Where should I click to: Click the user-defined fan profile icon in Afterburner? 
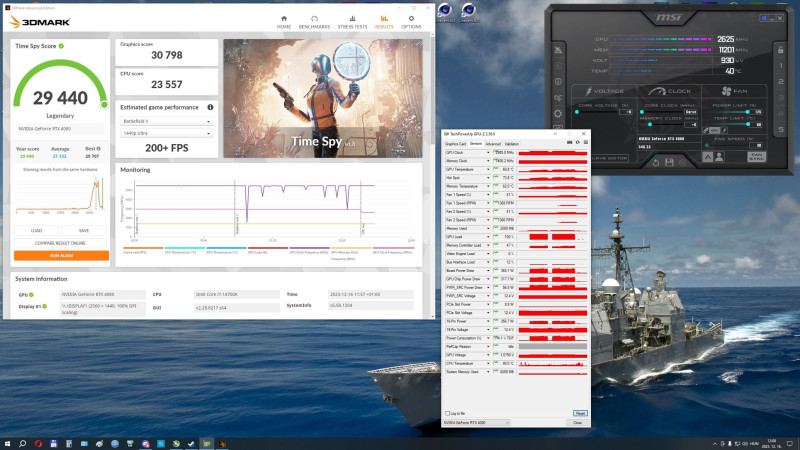click(719, 157)
